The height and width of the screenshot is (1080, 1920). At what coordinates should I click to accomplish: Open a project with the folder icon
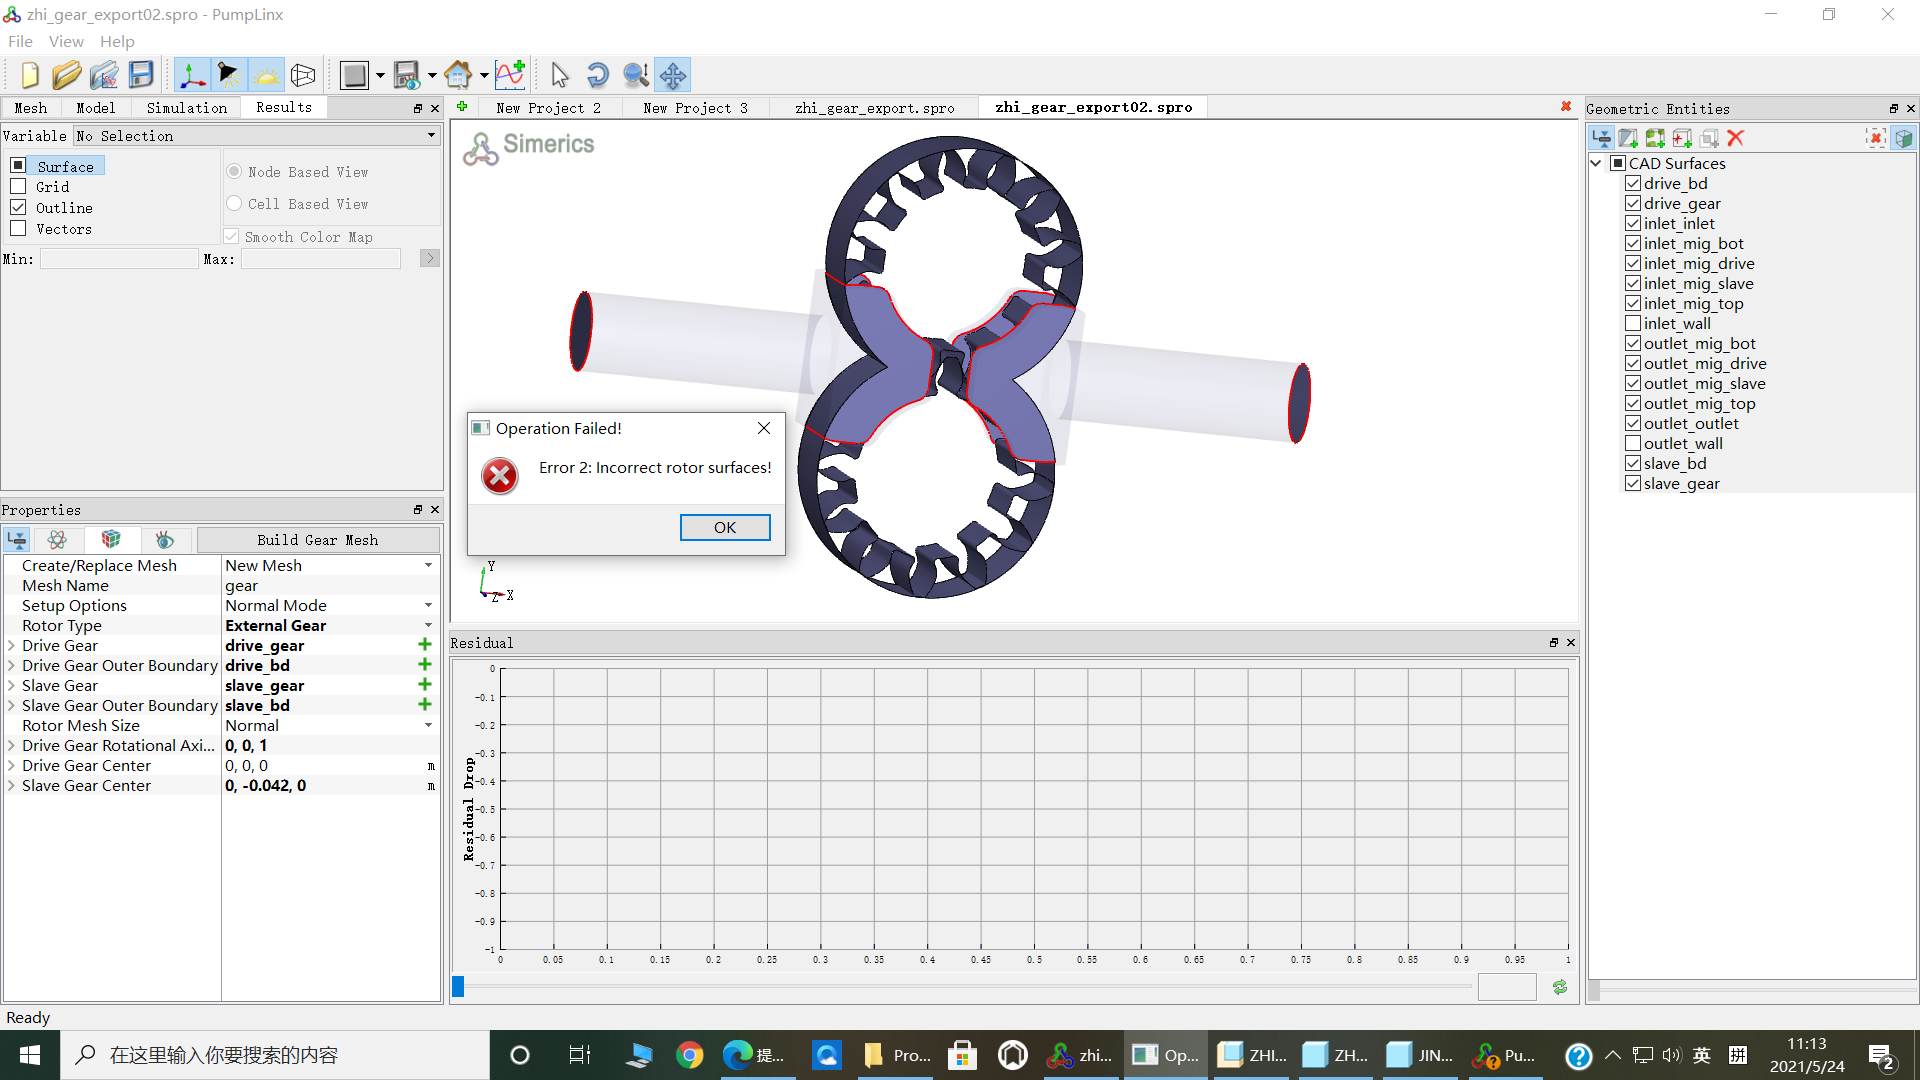click(x=66, y=75)
